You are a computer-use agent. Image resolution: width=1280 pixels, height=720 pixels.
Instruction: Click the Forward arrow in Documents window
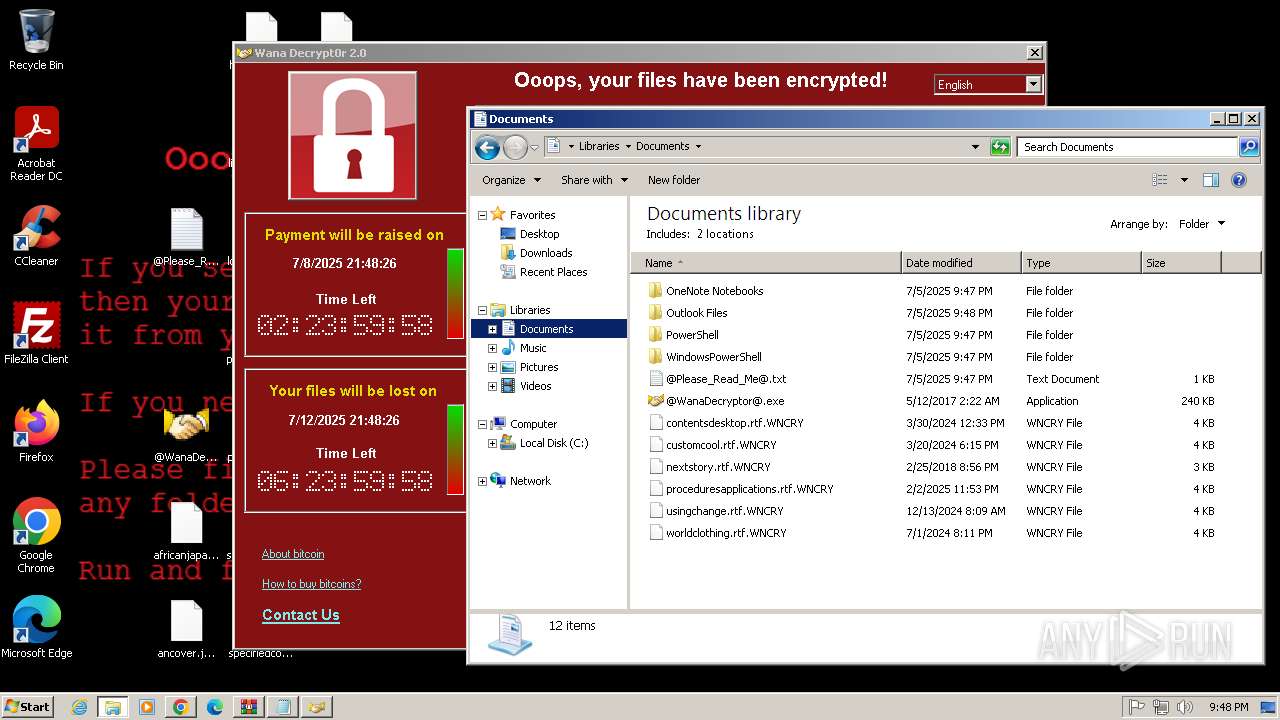click(515, 148)
